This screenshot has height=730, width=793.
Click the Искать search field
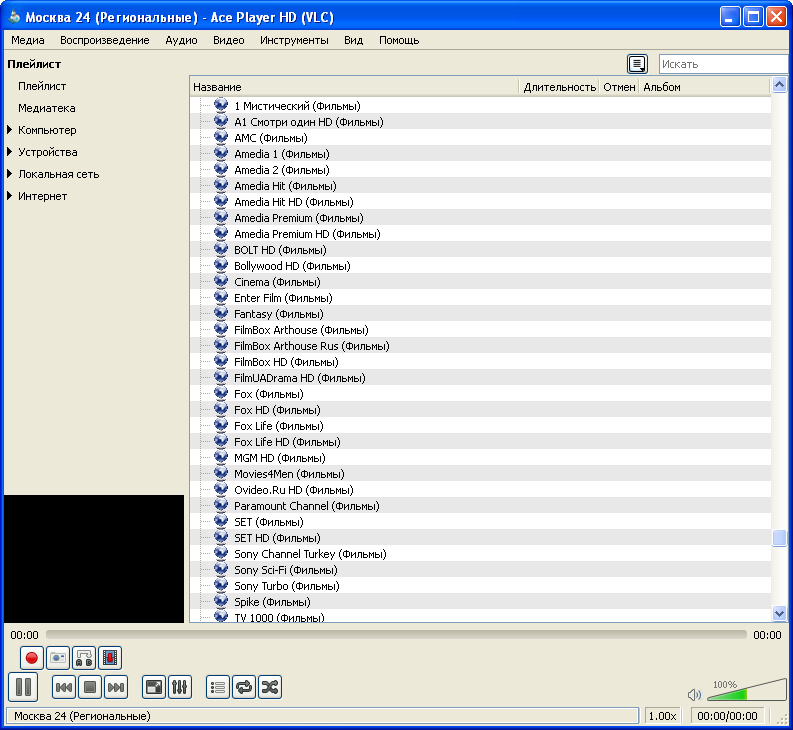coord(724,64)
